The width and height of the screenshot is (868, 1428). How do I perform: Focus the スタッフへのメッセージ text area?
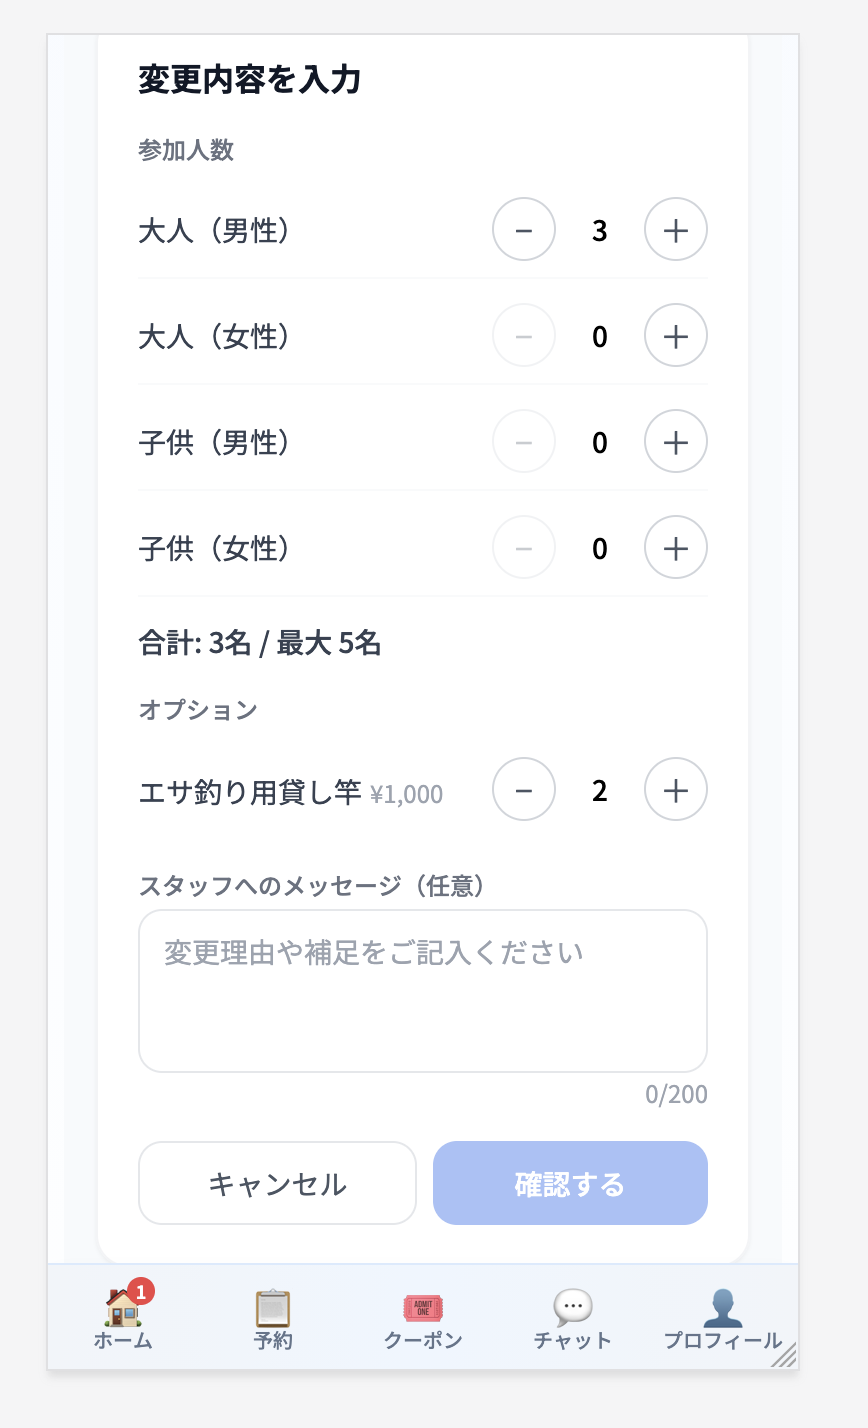423,991
